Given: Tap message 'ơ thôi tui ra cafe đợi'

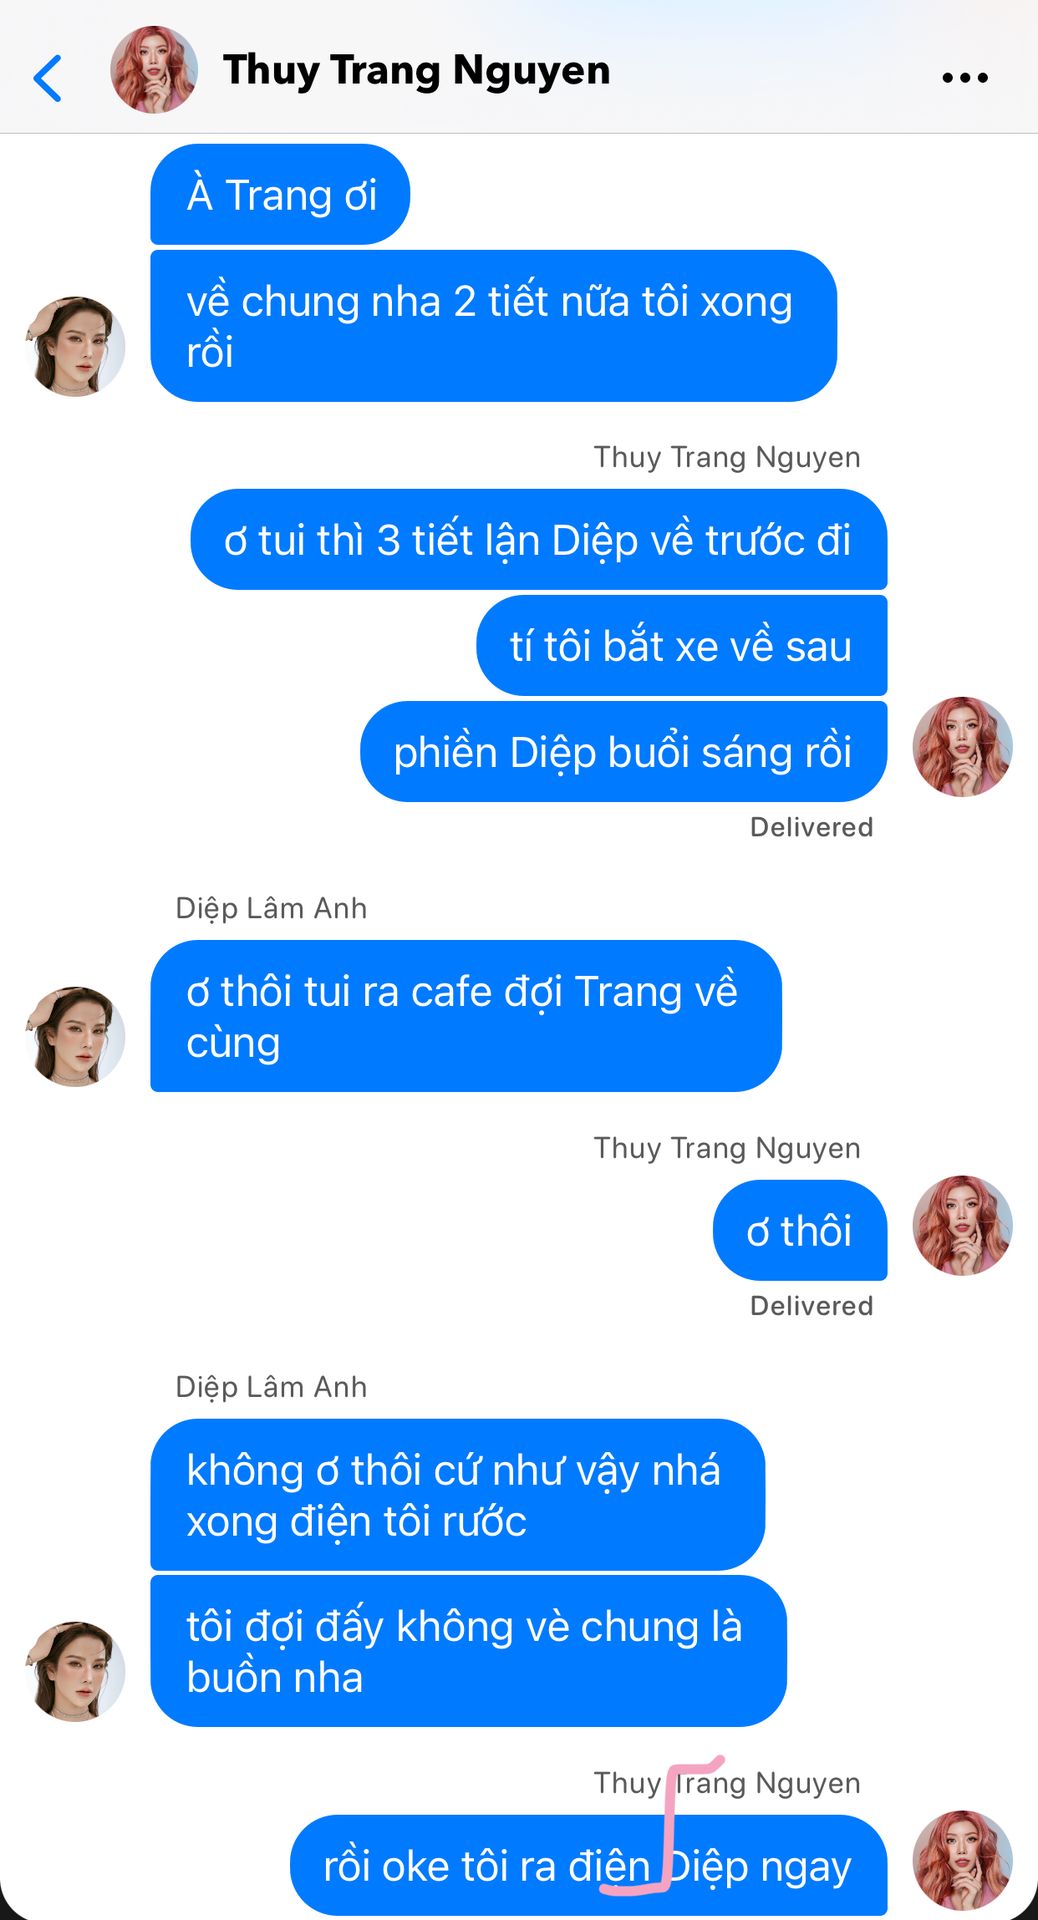Looking at the screenshot, I should point(465,1016).
